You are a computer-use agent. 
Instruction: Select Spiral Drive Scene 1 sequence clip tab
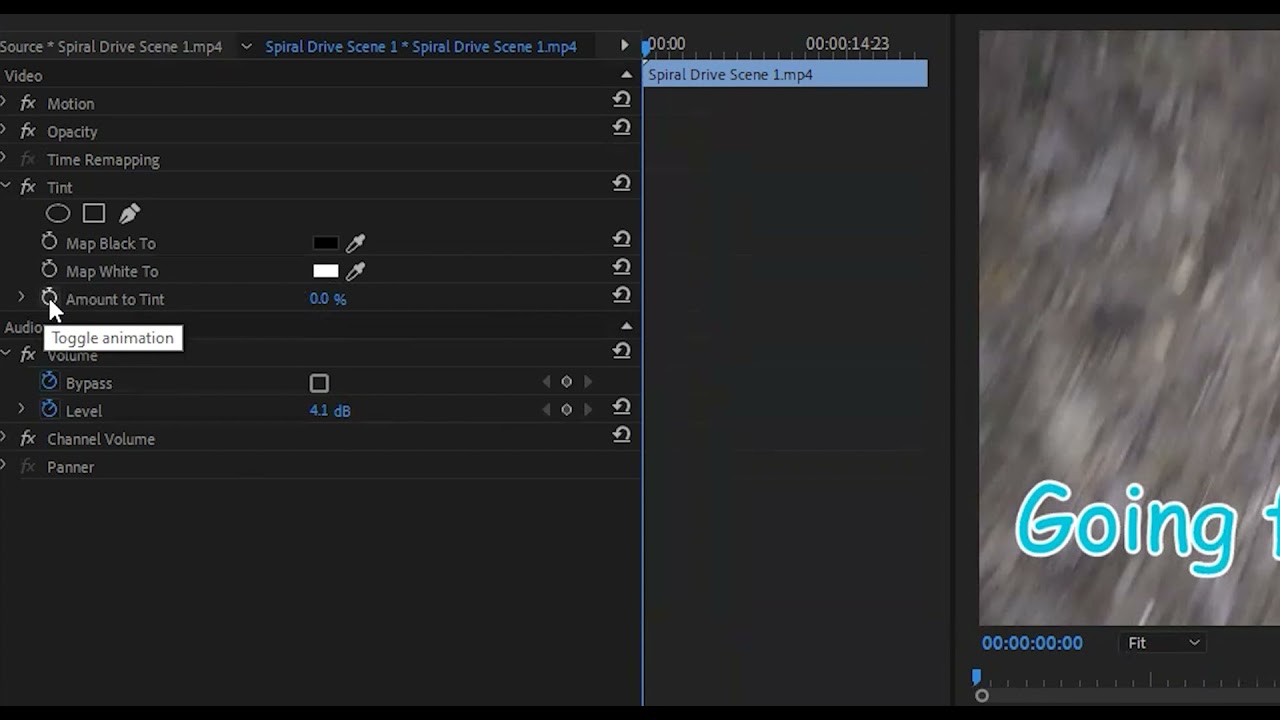point(421,46)
